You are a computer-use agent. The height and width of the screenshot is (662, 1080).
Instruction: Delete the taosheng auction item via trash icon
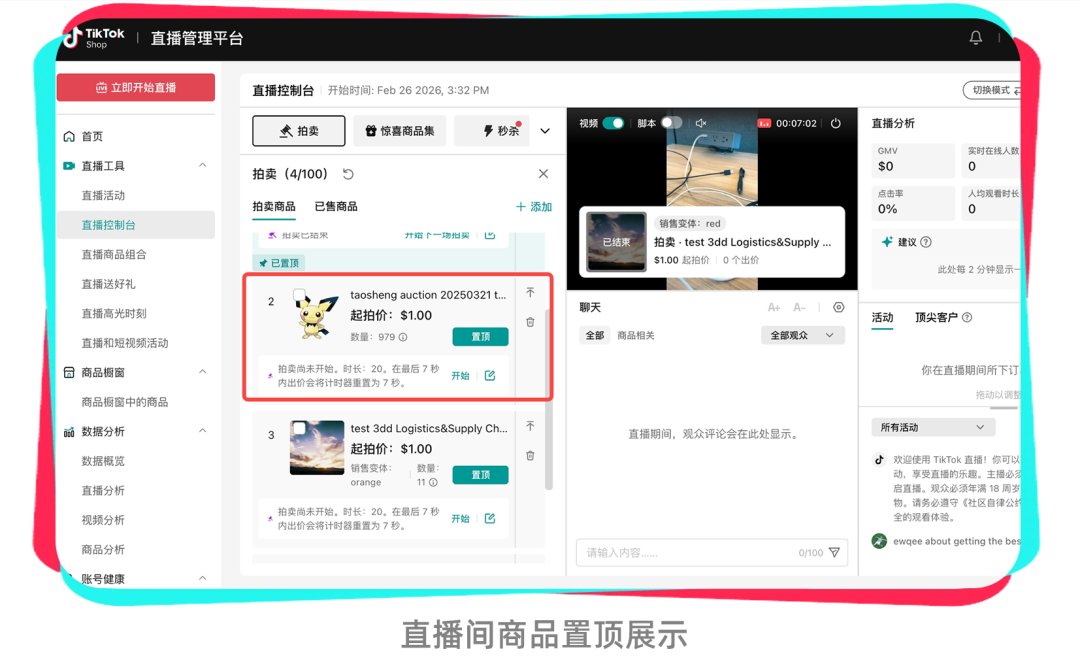click(x=530, y=322)
